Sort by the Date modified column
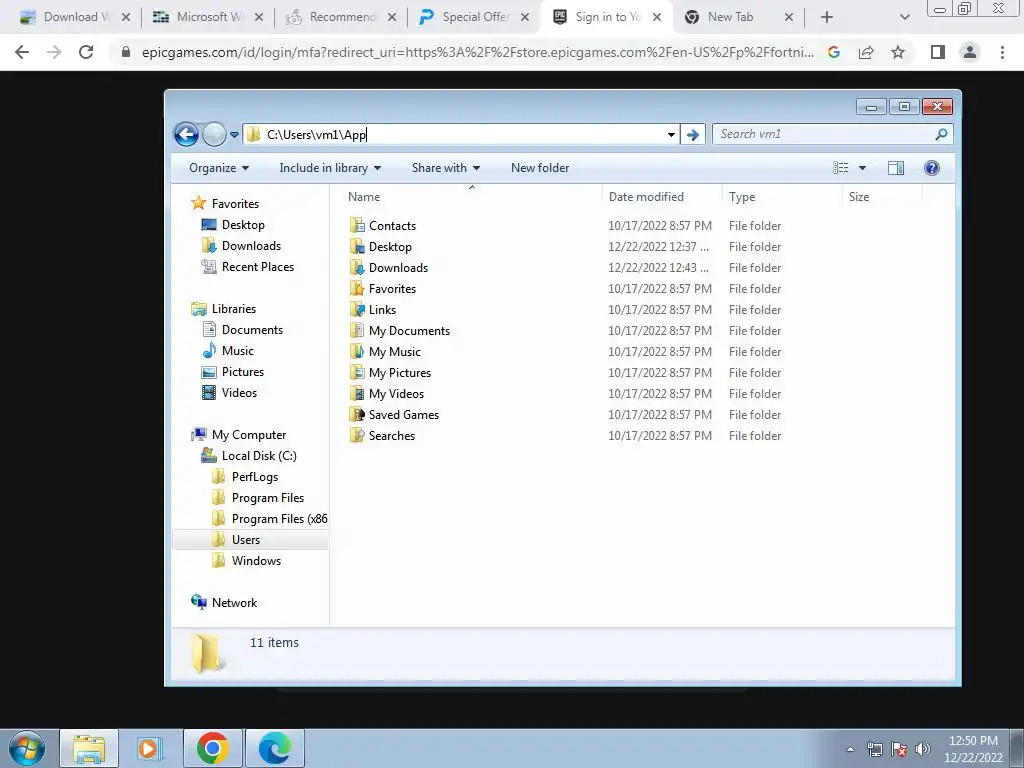The width and height of the screenshot is (1024, 768). tap(646, 197)
